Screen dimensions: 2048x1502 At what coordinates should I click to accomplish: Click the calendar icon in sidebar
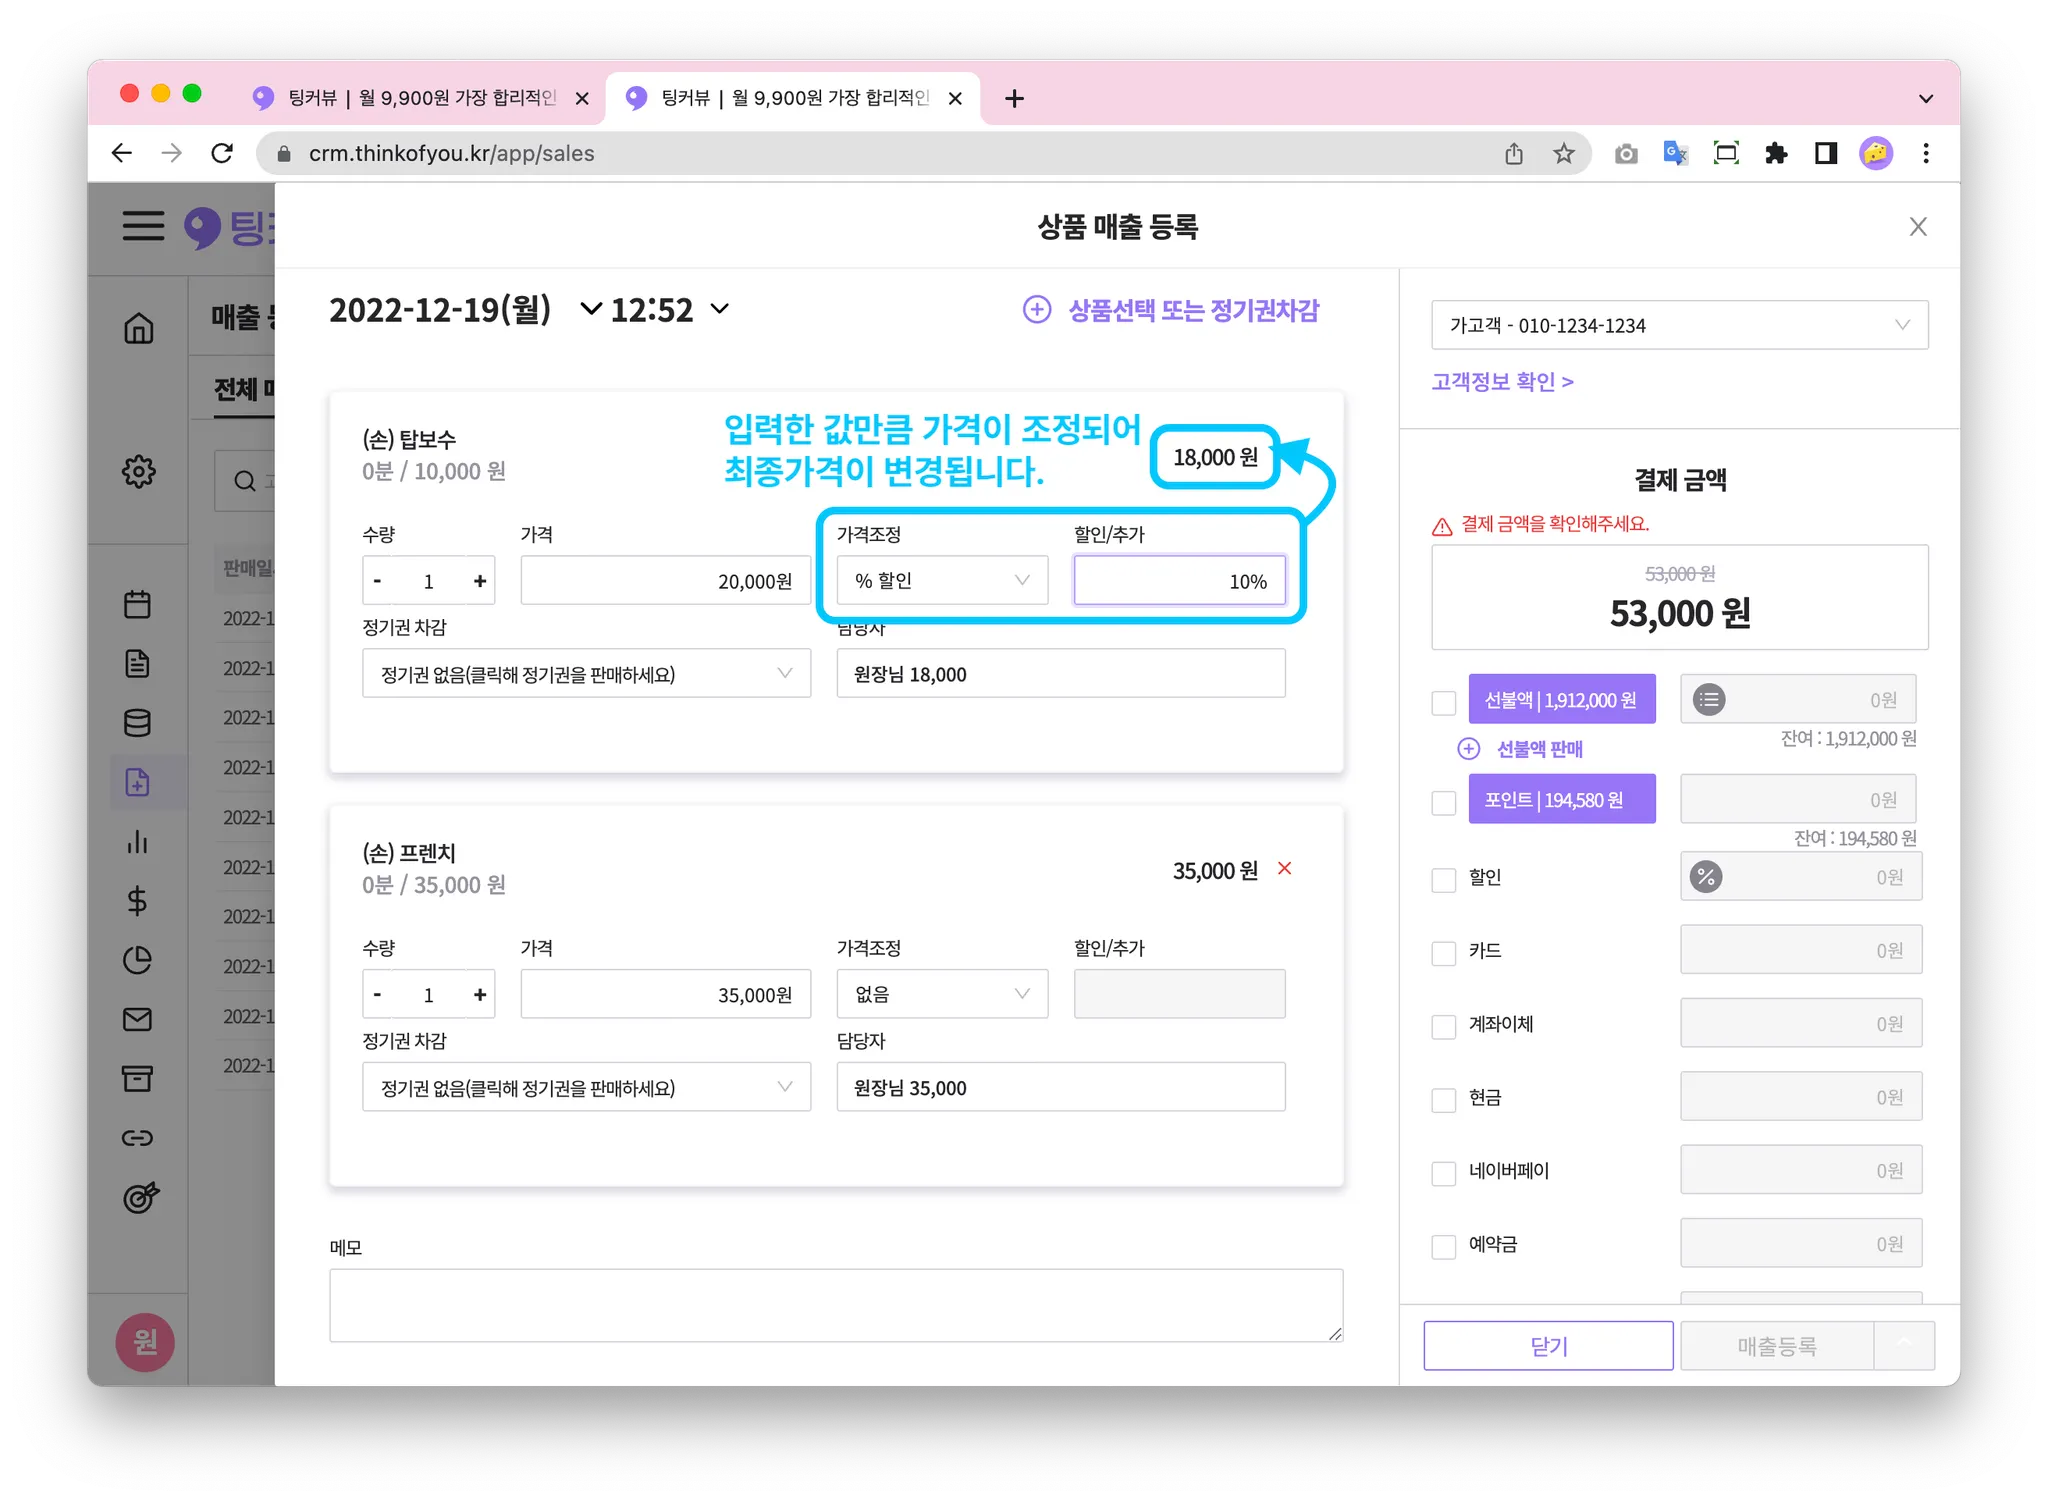click(x=138, y=604)
